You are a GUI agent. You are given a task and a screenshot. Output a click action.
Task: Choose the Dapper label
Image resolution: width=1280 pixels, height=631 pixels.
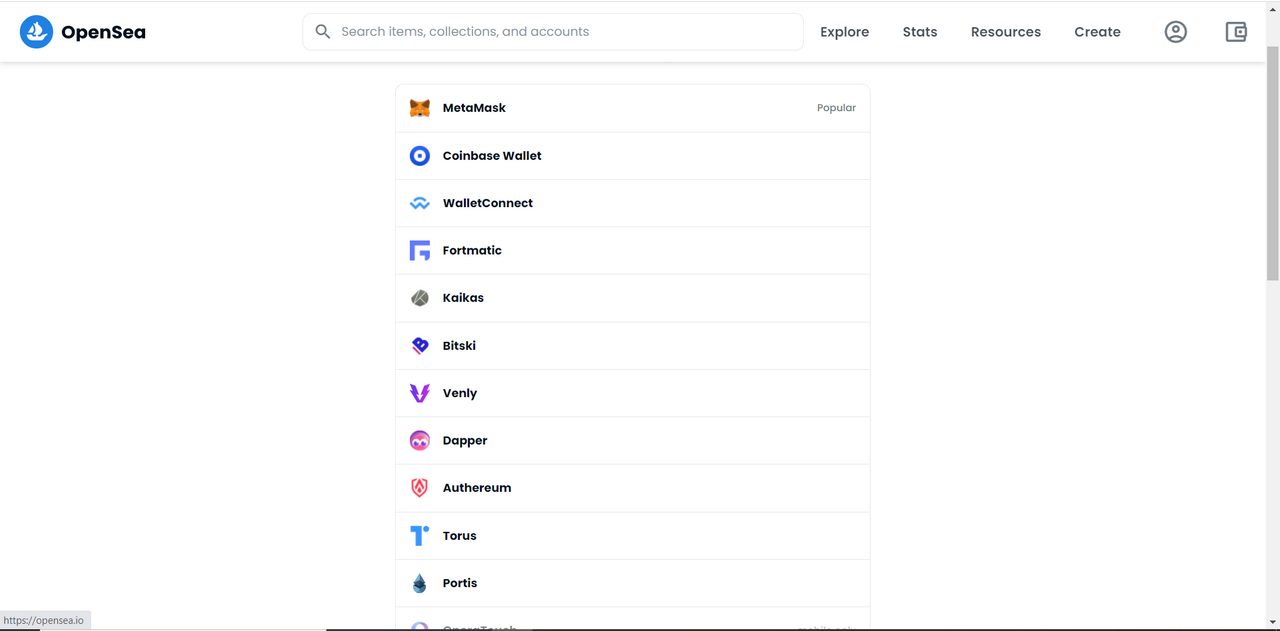(465, 441)
